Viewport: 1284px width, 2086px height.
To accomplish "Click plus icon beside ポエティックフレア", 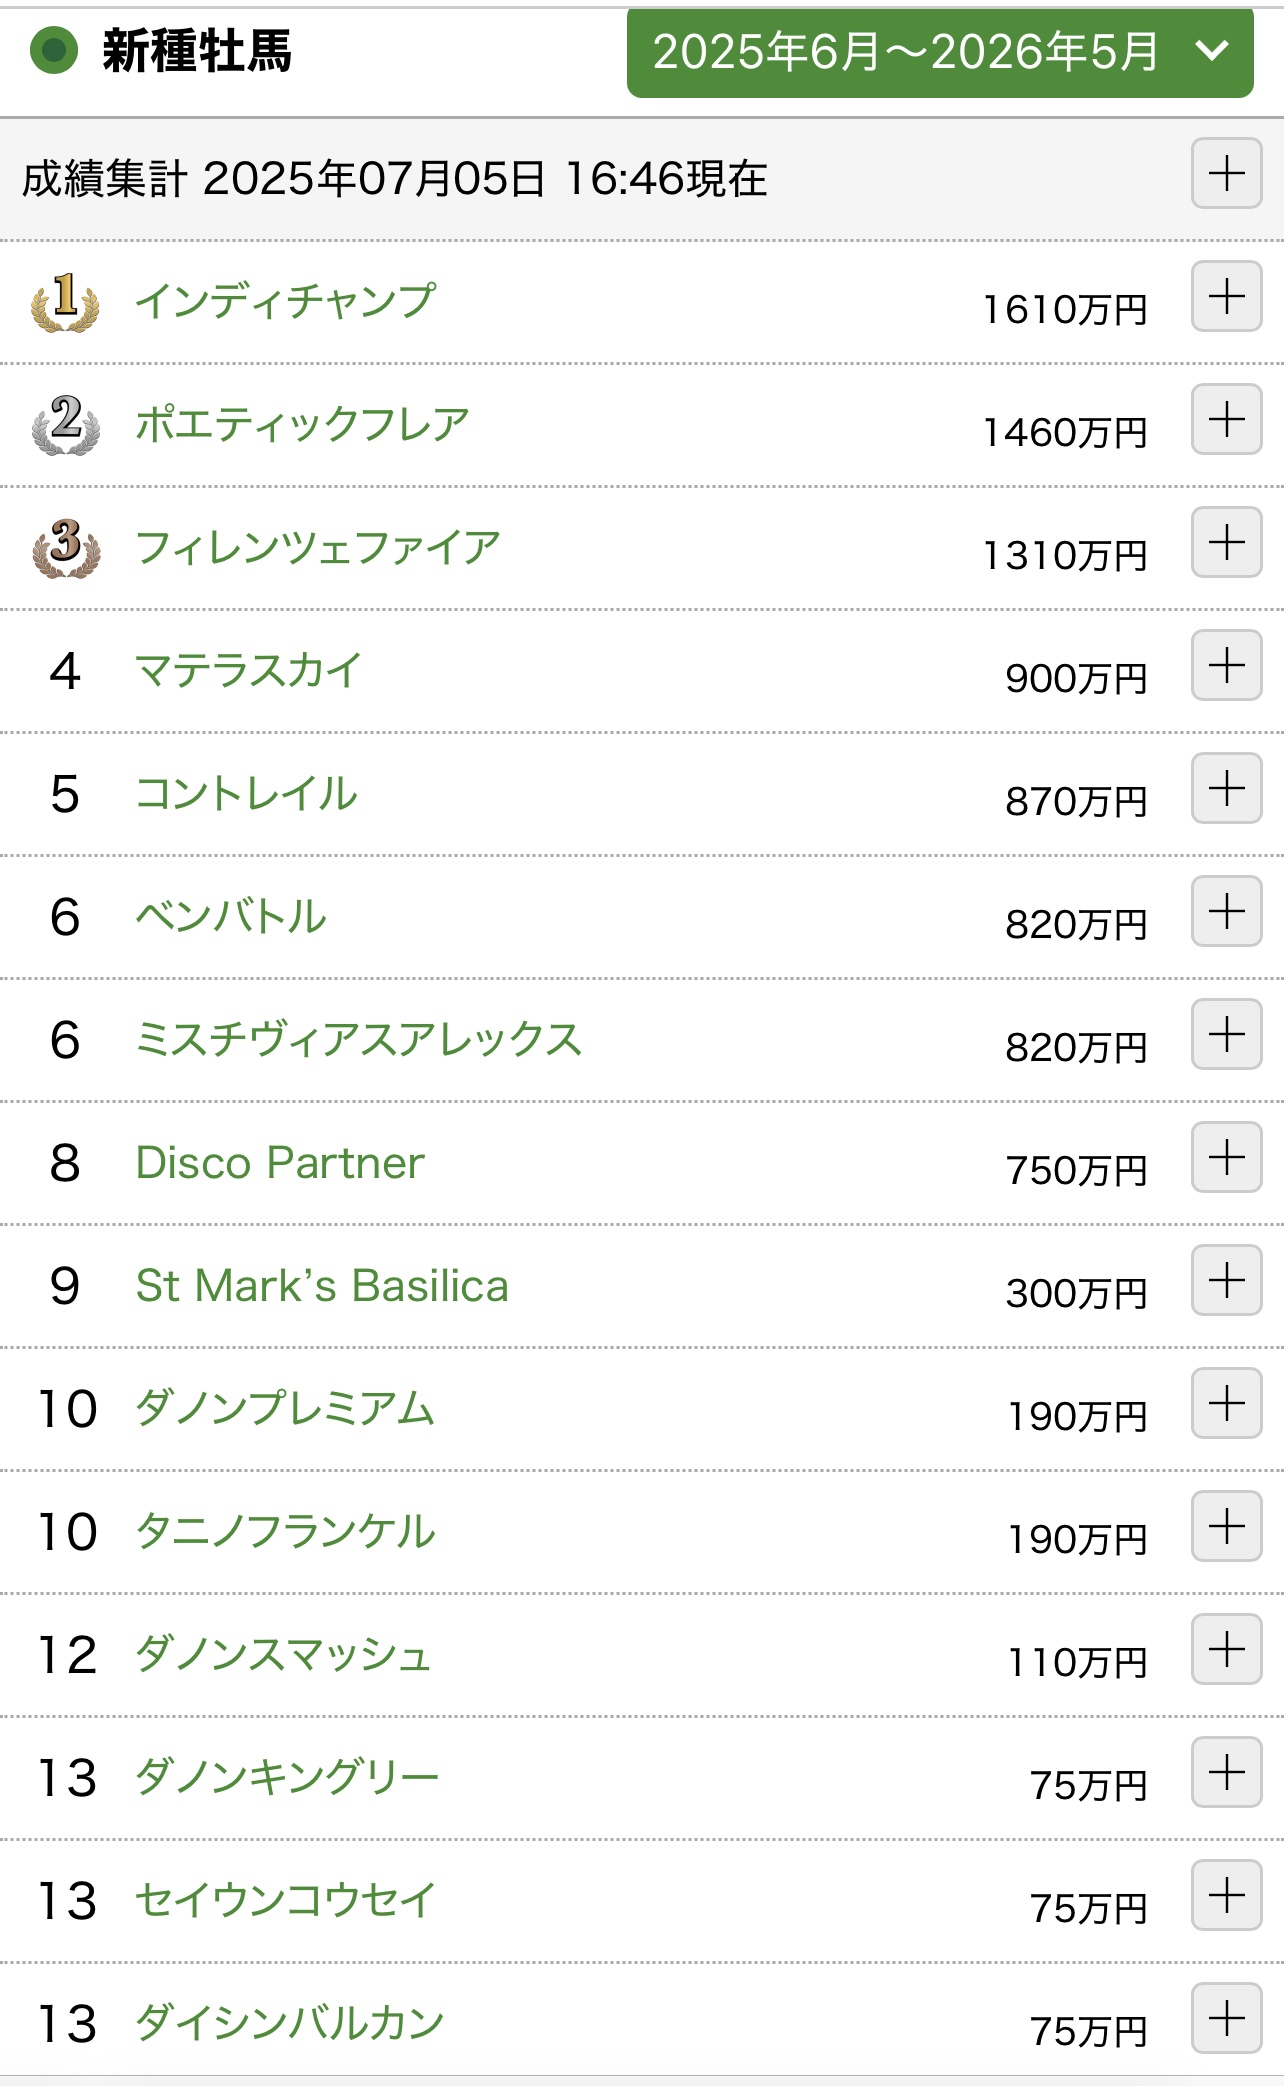I will [1226, 419].
